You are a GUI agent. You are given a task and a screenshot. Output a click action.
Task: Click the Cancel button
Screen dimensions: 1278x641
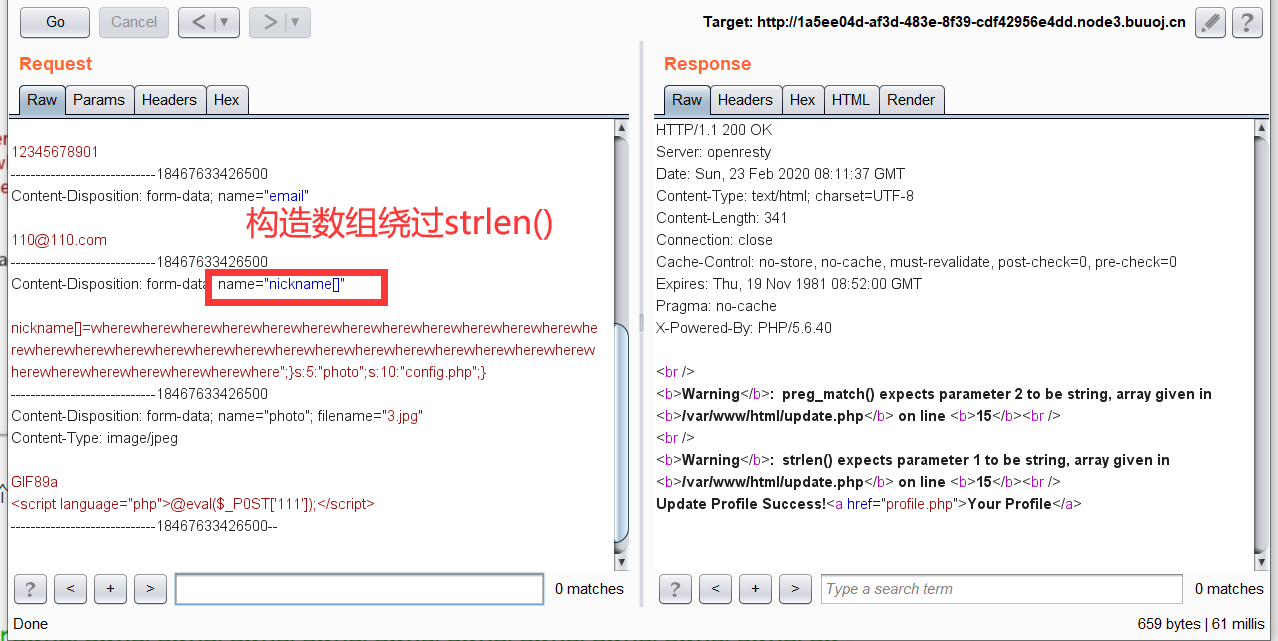(x=134, y=22)
